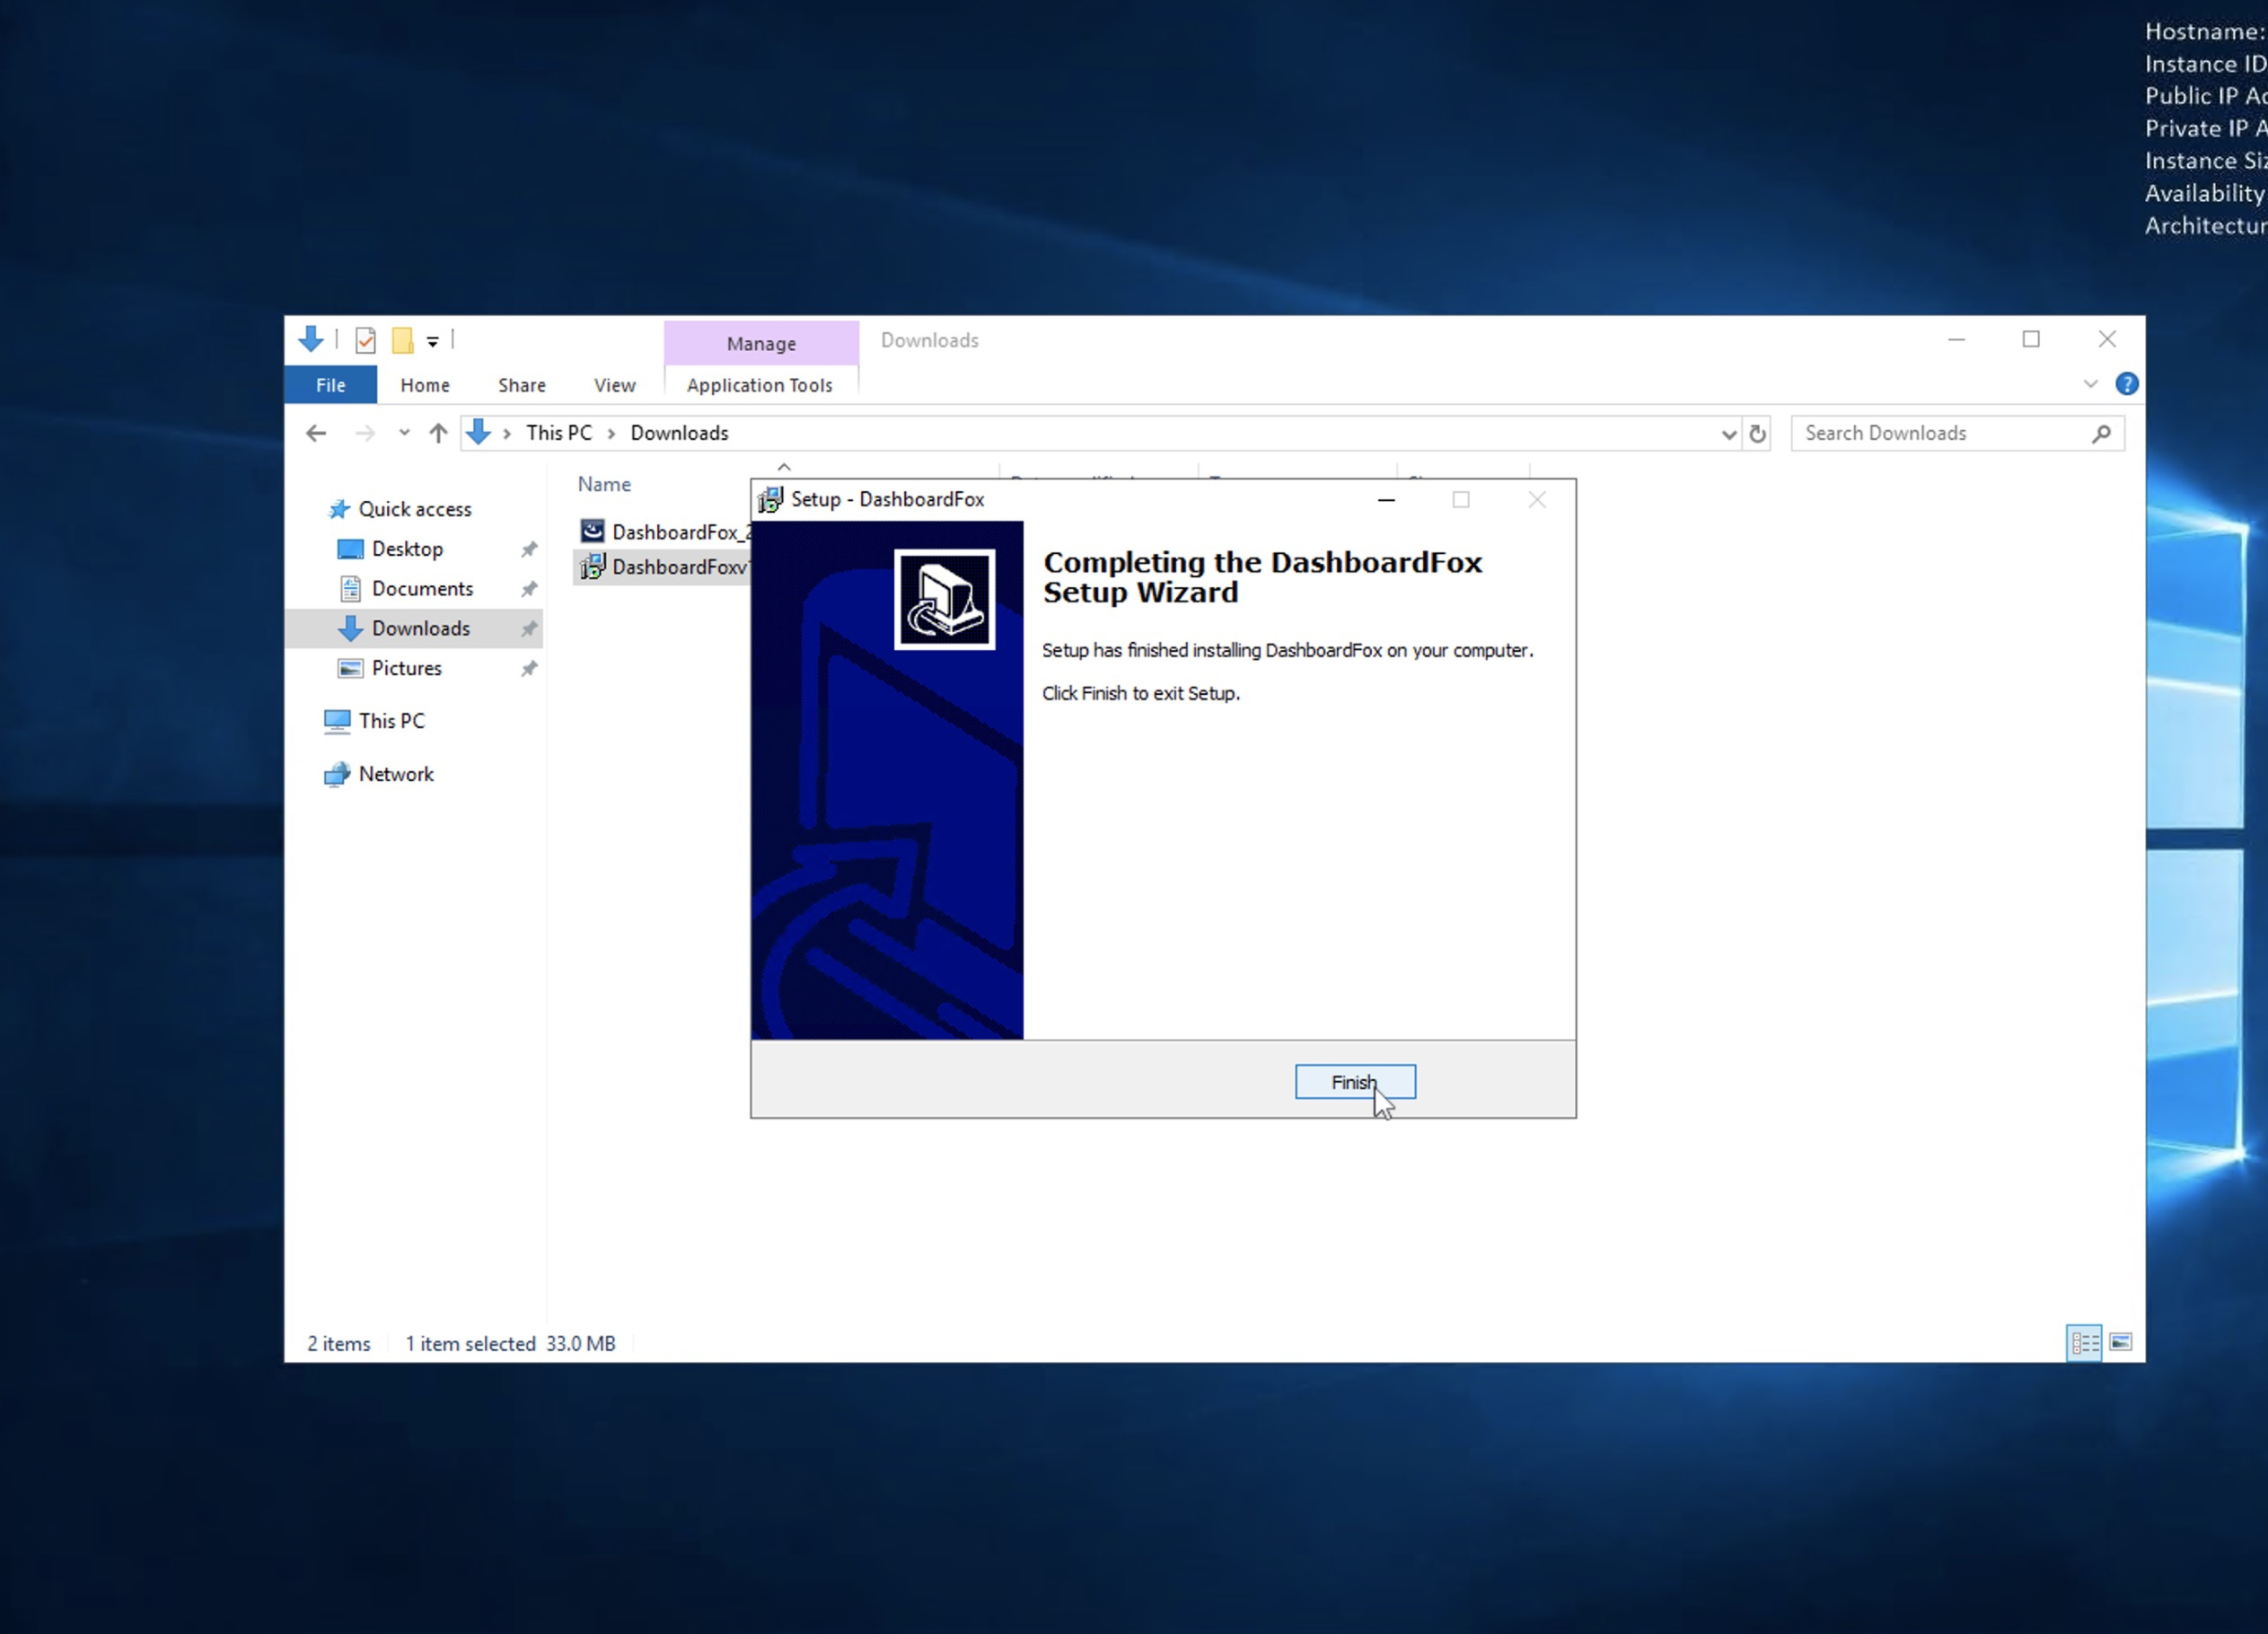This screenshot has width=2268, height=1634.
Task: Sort files by Name column header
Action: [x=604, y=484]
